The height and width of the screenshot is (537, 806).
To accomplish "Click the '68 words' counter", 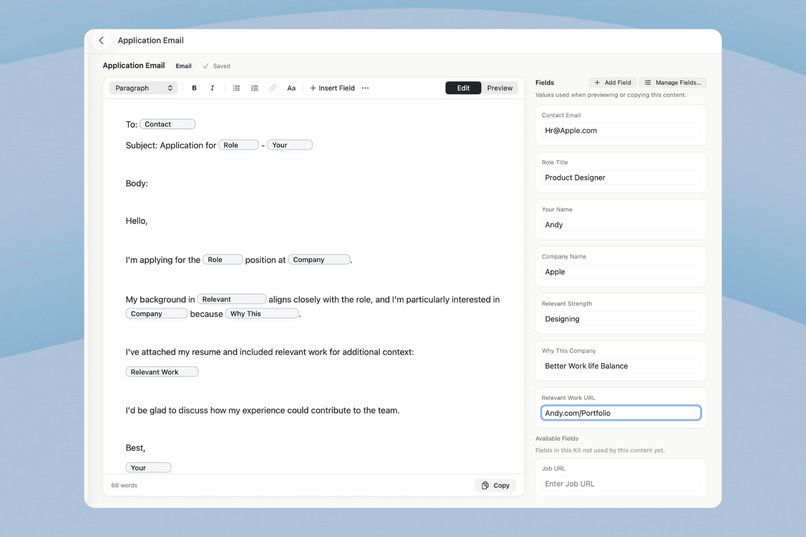I will 124,485.
